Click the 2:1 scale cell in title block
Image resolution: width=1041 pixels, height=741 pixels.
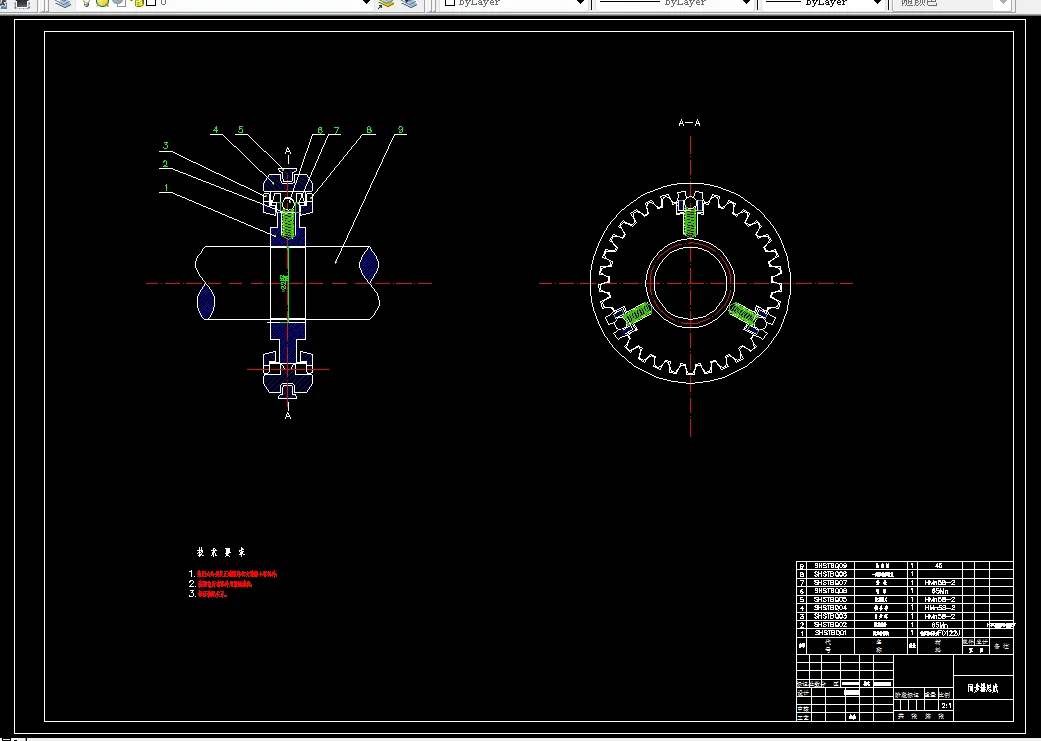tap(946, 706)
